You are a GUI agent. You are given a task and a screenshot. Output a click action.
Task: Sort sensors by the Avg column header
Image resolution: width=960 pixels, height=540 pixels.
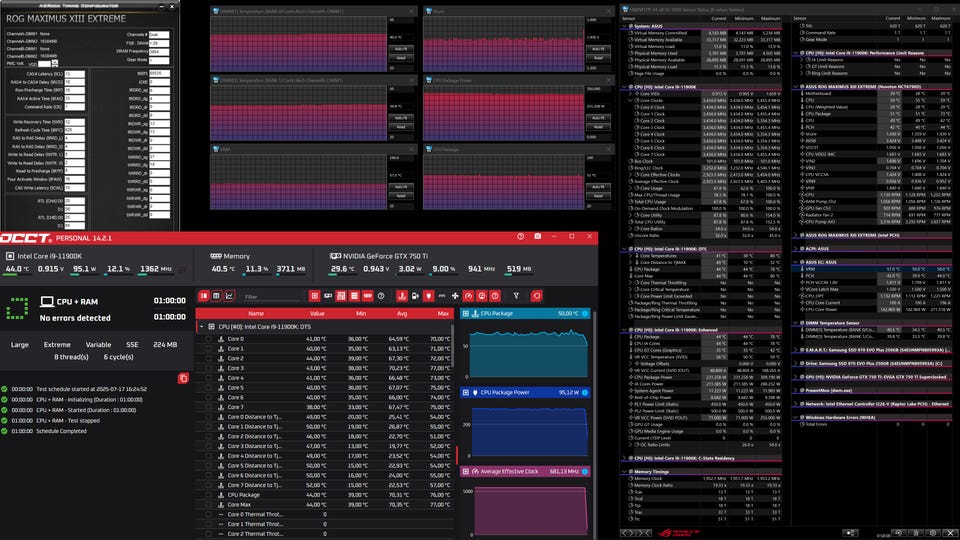(x=402, y=313)
